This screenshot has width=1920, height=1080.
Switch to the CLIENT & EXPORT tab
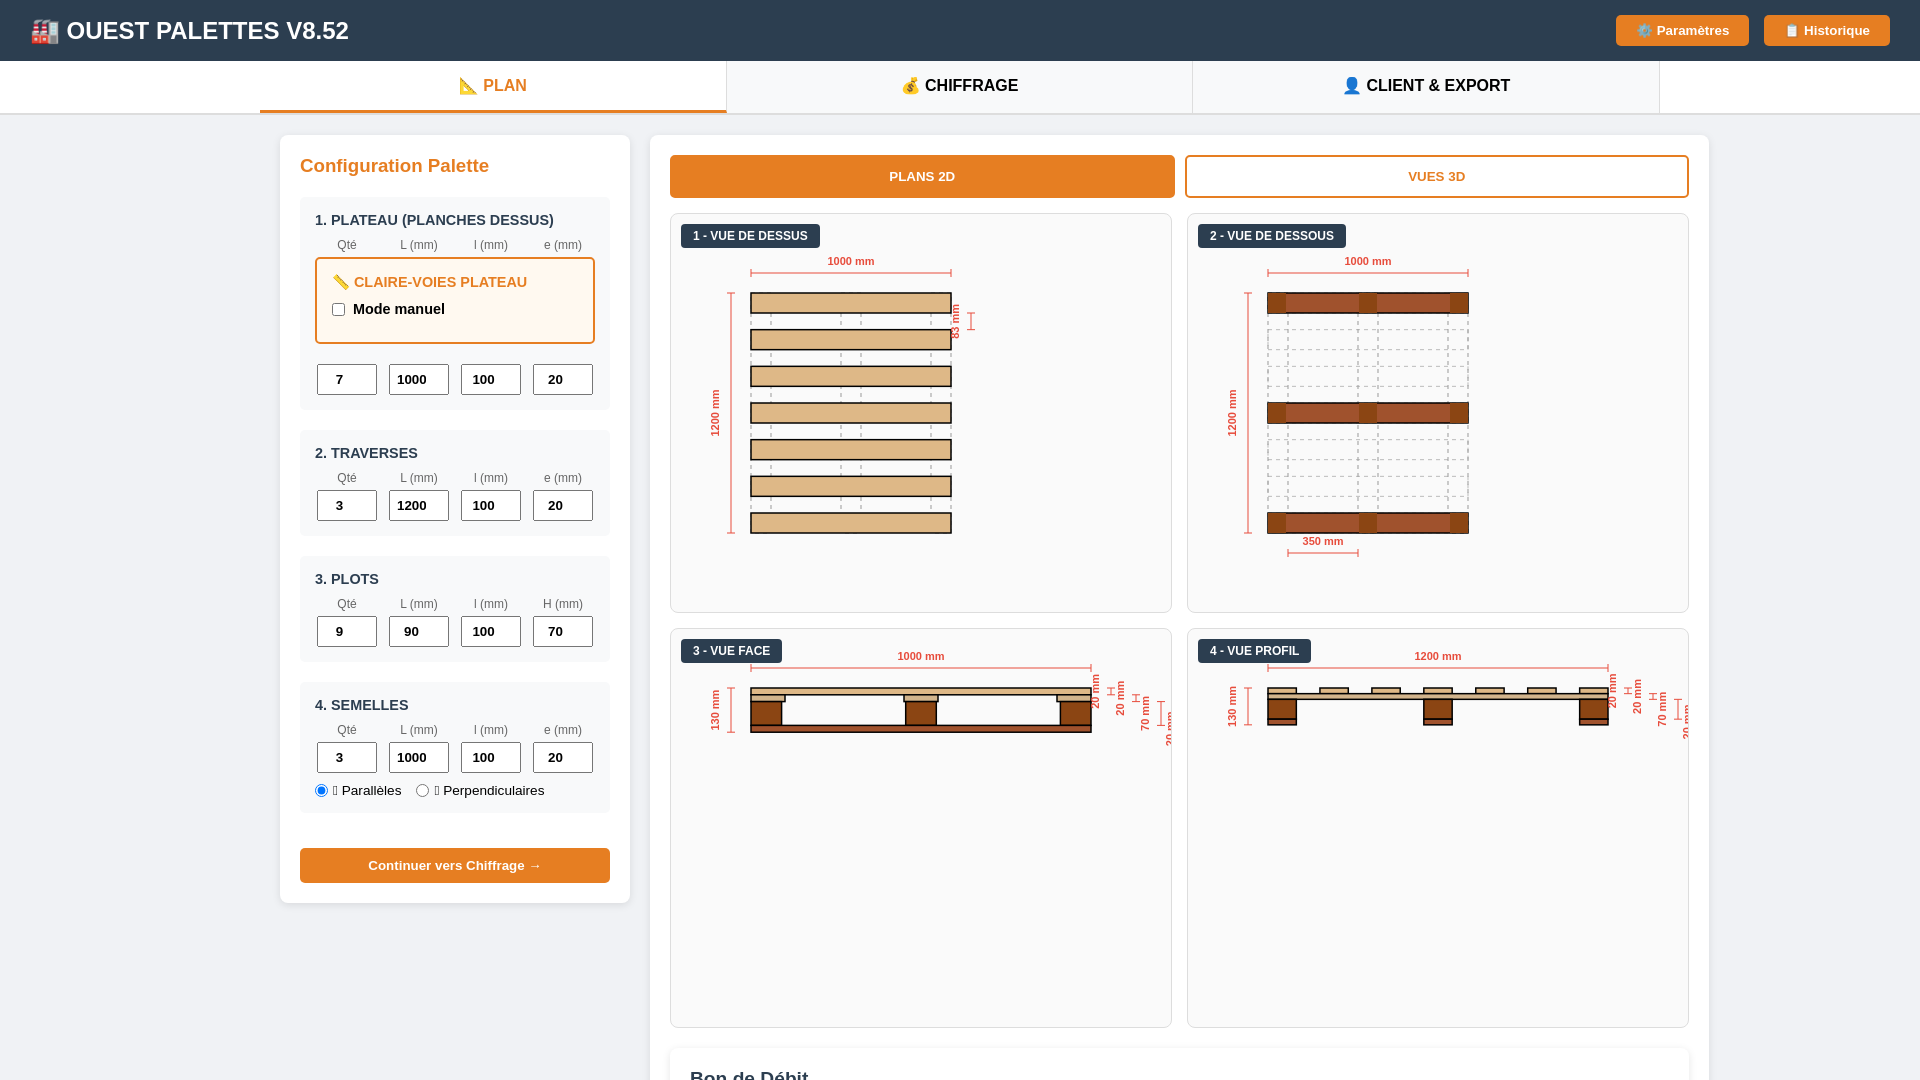coord(1425,86)
